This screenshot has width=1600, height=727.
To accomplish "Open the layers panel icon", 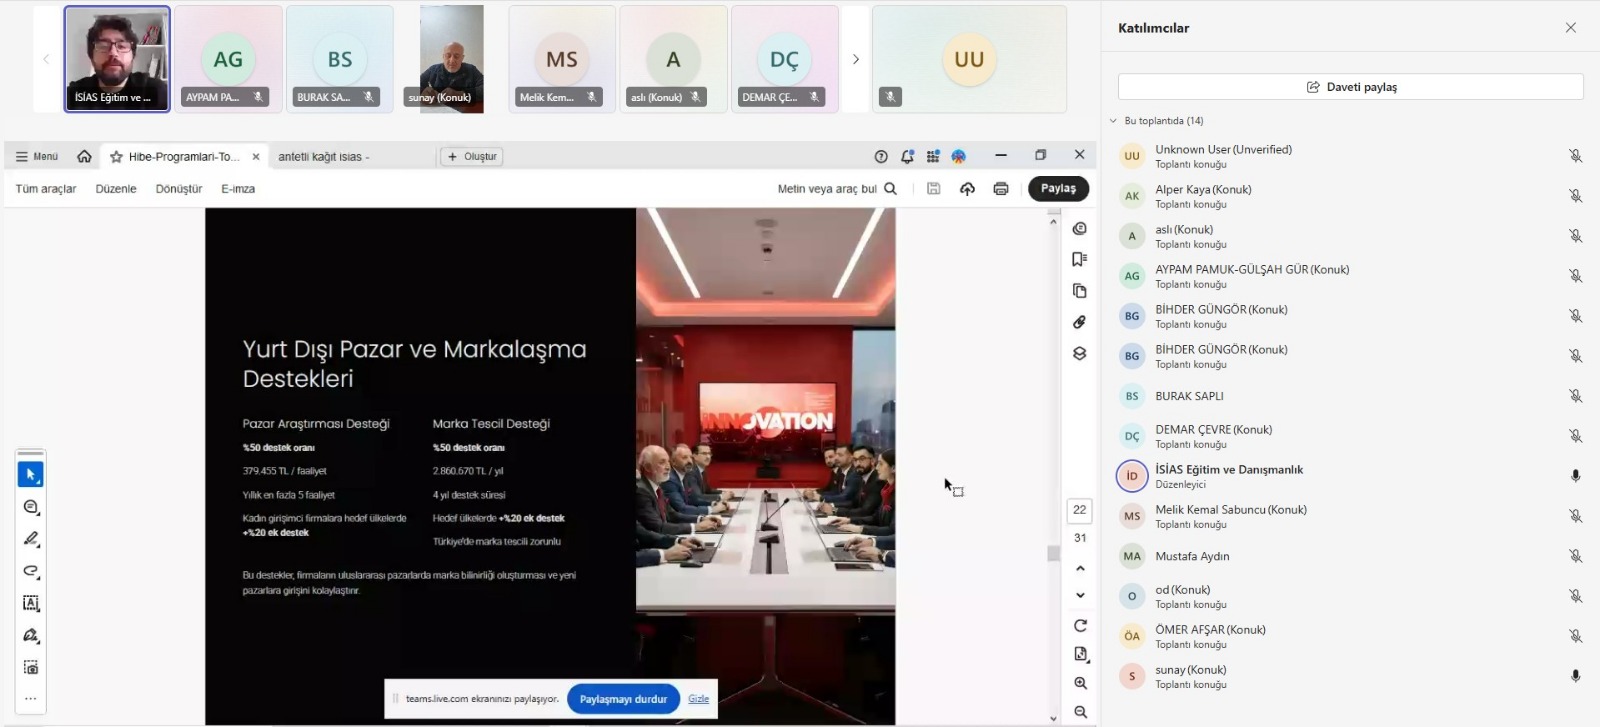I will click(1079, 354).
